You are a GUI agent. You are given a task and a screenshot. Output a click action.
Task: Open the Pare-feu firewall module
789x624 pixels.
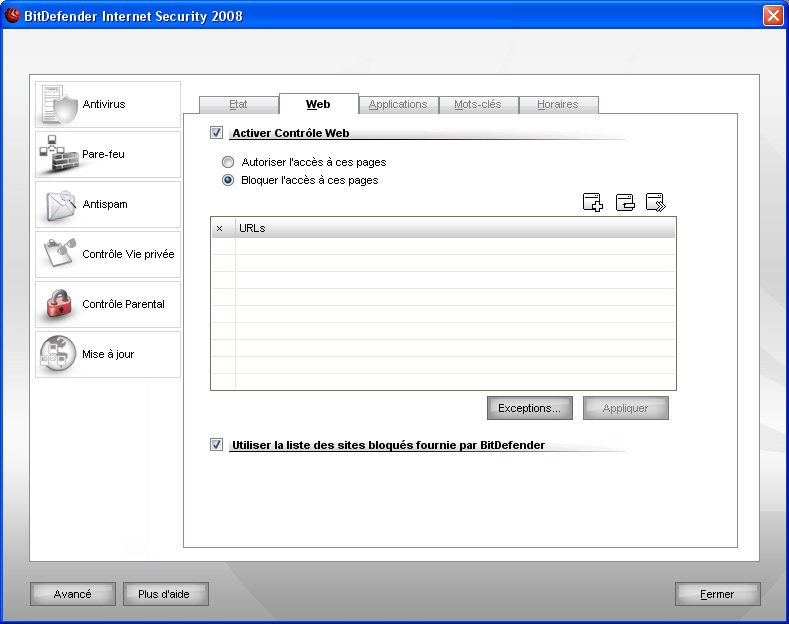tap(108, 154)
